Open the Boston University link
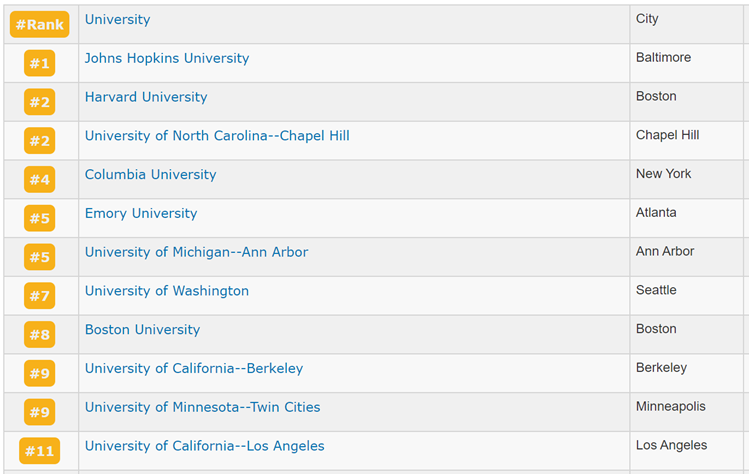Viewport: 749px width, 474px height. tap(142, 330)
